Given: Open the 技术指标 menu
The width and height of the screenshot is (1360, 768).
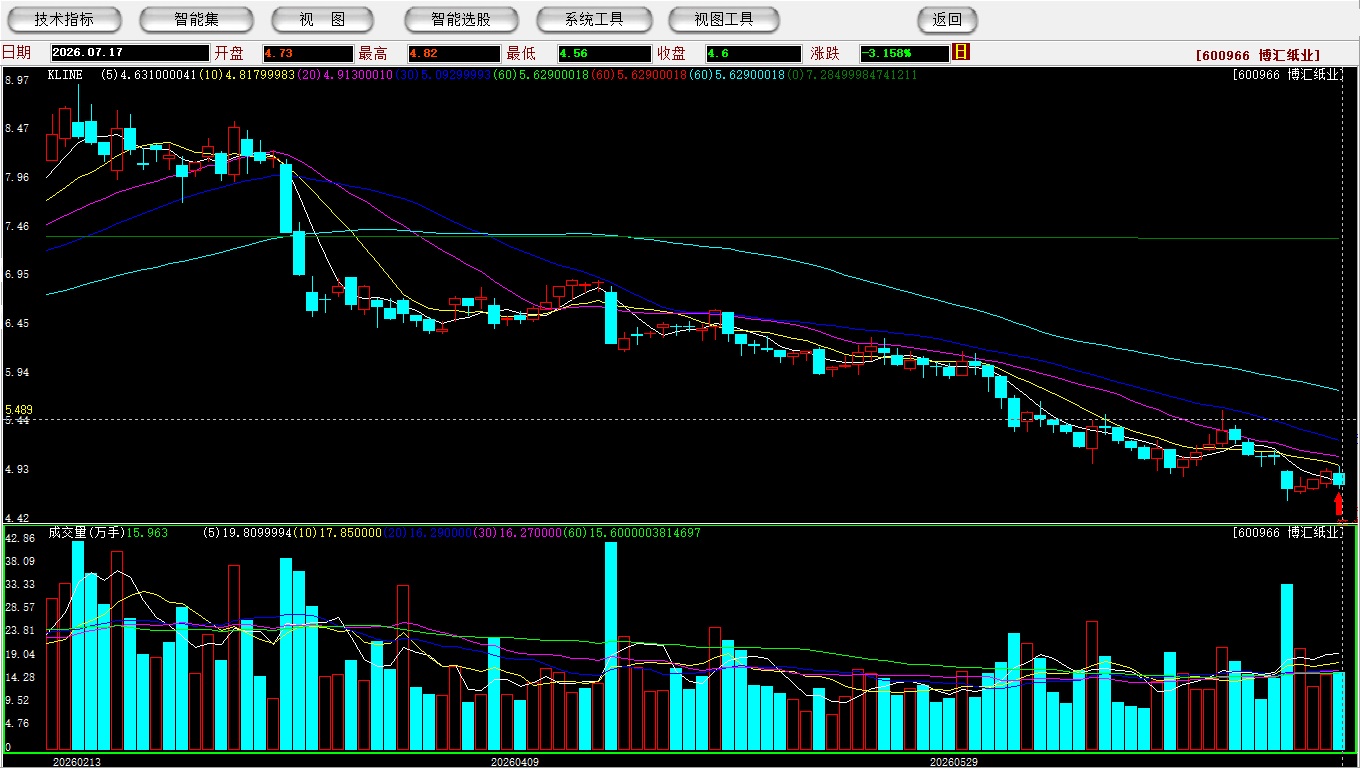Looking at the screenshot, I should (64, 19).
